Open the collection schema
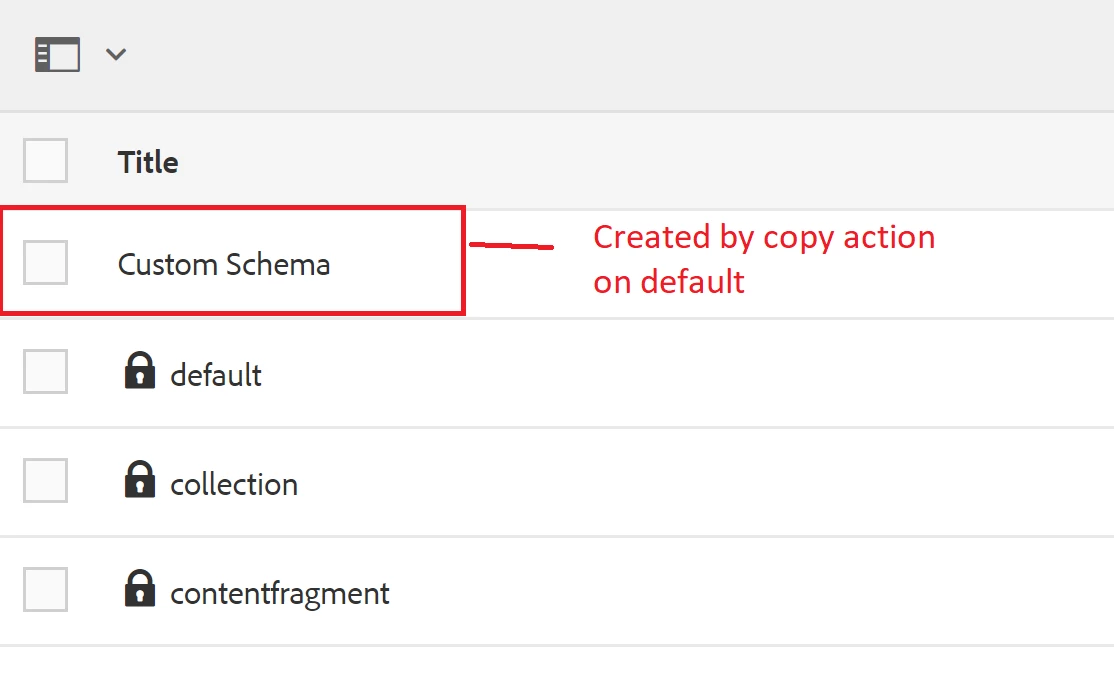 [x=234, y=484]
